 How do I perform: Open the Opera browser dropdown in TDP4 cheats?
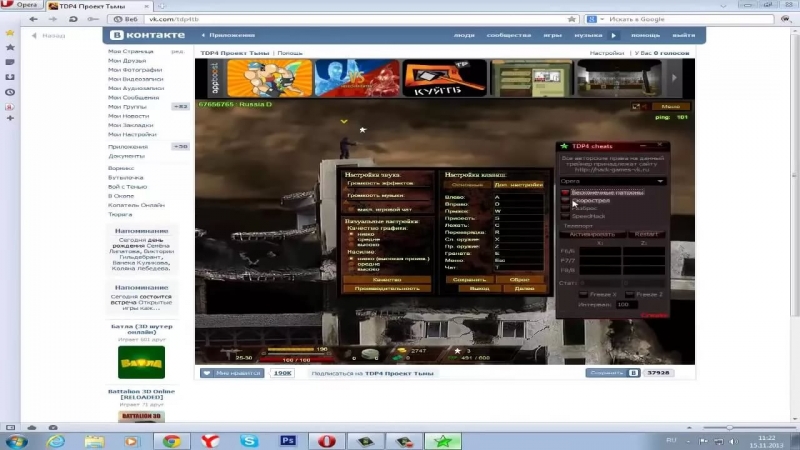point(612,181)
